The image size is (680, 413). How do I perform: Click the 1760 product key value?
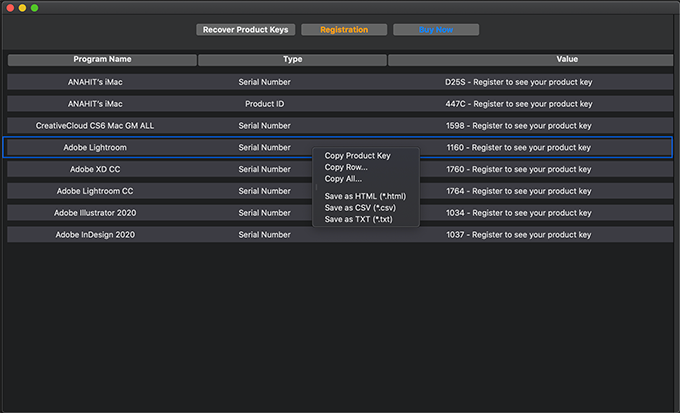(519, 169)
